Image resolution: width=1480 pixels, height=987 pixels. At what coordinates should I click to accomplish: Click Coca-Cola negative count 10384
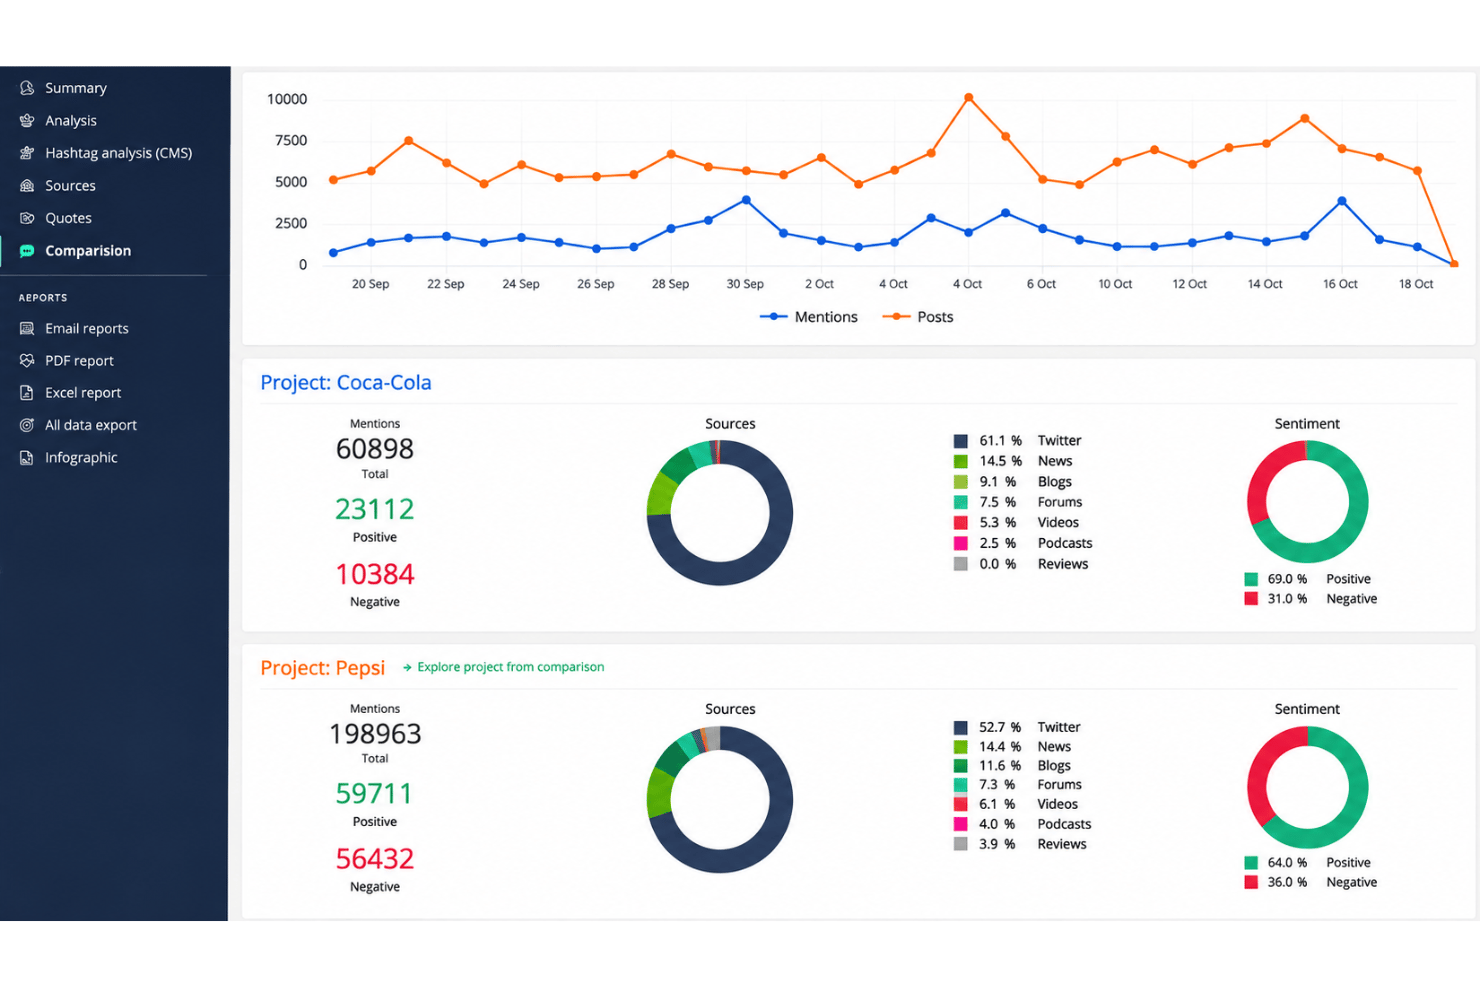tap(375, 574)
